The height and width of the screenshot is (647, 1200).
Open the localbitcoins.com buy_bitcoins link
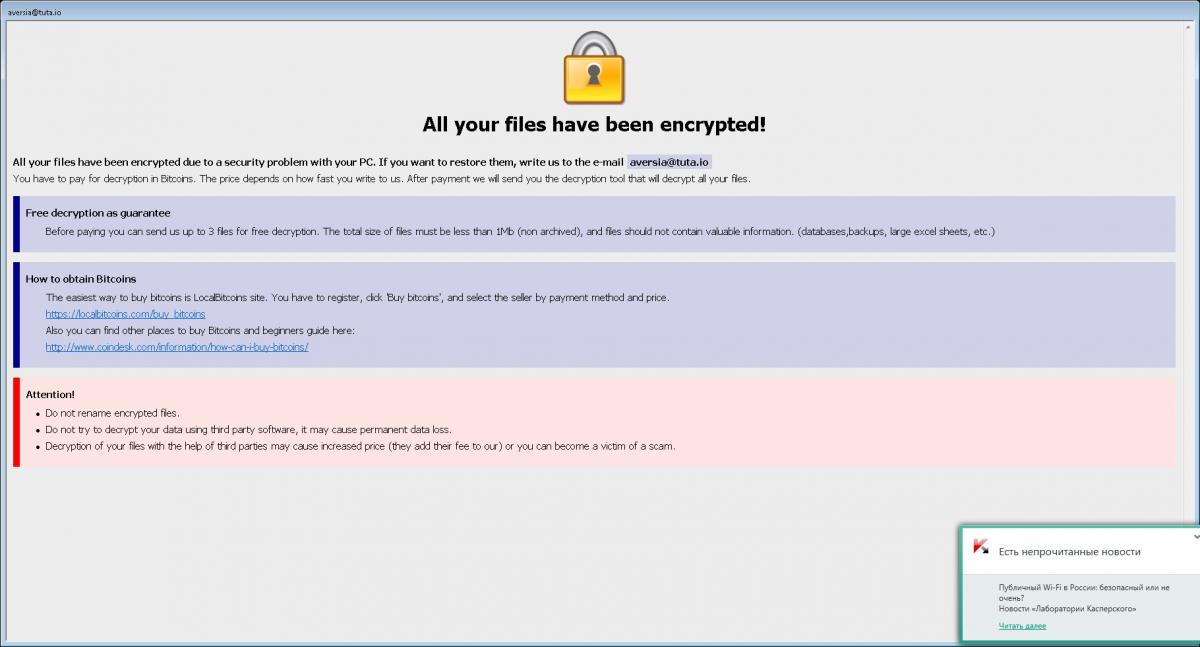pos(125,314)
